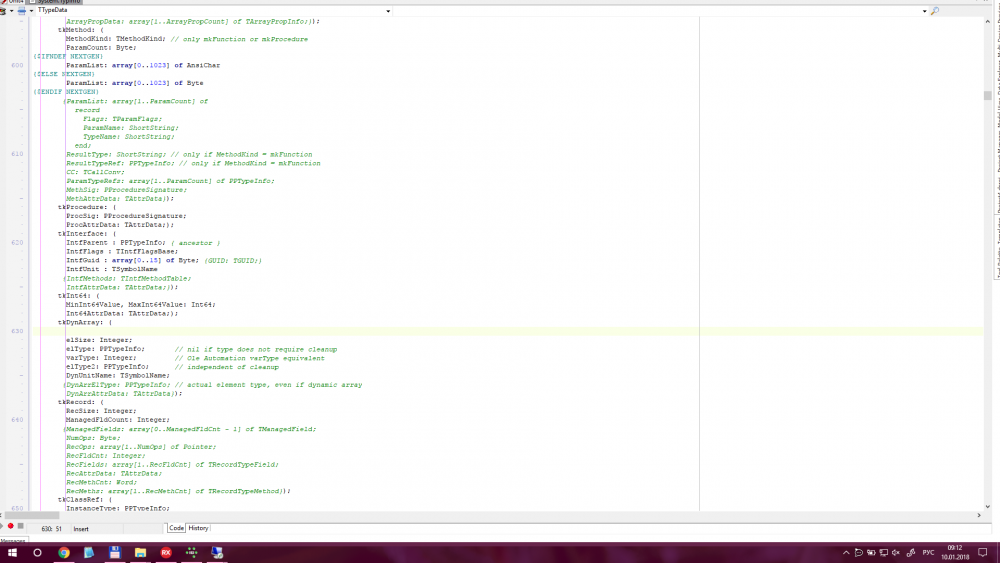Click line number 600 in the gutter
Viewport: 1000px width, 563px height.
(x=17, y=65)
